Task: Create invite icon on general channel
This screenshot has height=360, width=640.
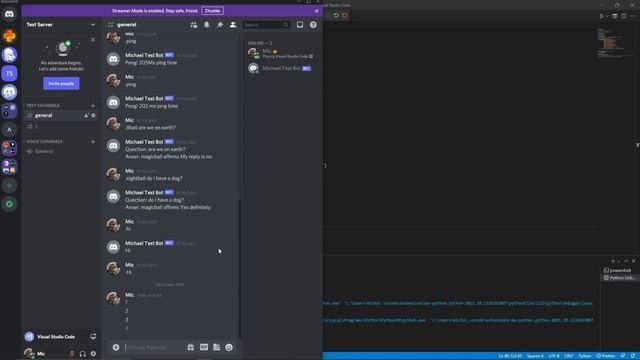Action: [x=86, y=116]
